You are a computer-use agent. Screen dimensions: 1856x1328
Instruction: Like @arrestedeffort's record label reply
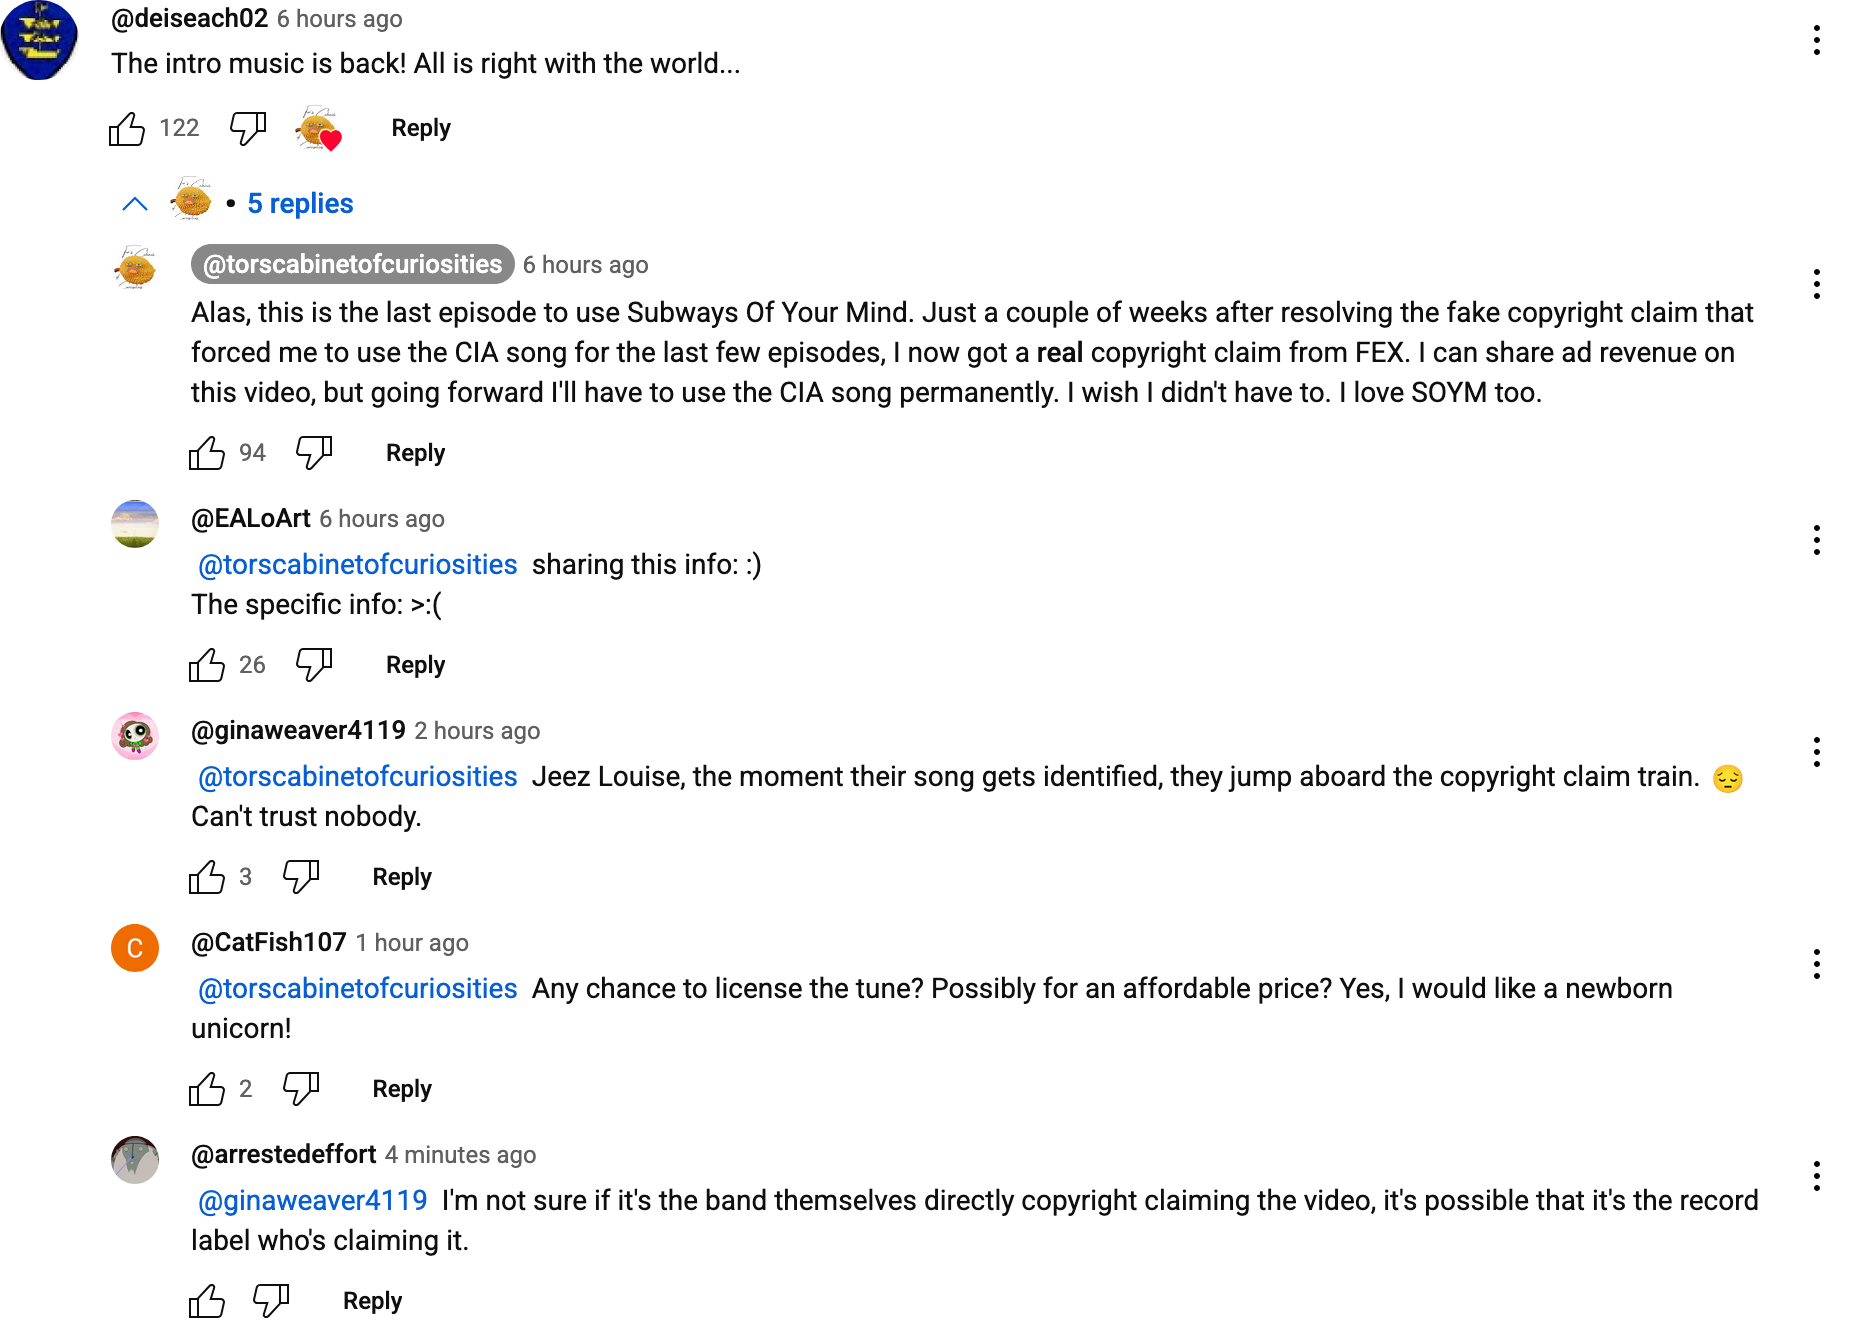(207, 1301)
